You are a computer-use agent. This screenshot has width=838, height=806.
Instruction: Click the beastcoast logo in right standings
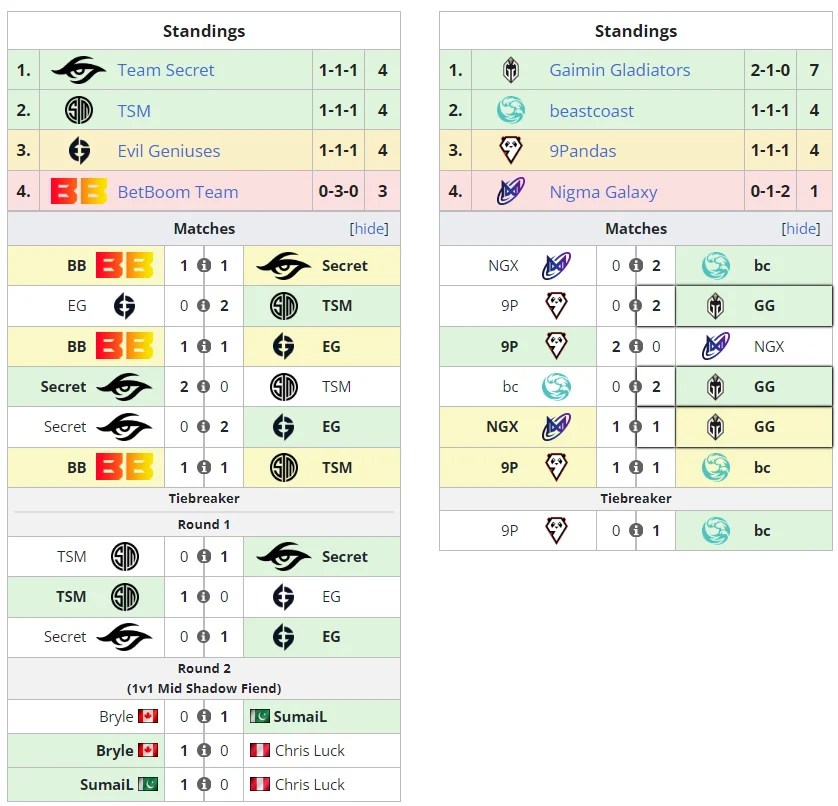click(x=511, y=110)
